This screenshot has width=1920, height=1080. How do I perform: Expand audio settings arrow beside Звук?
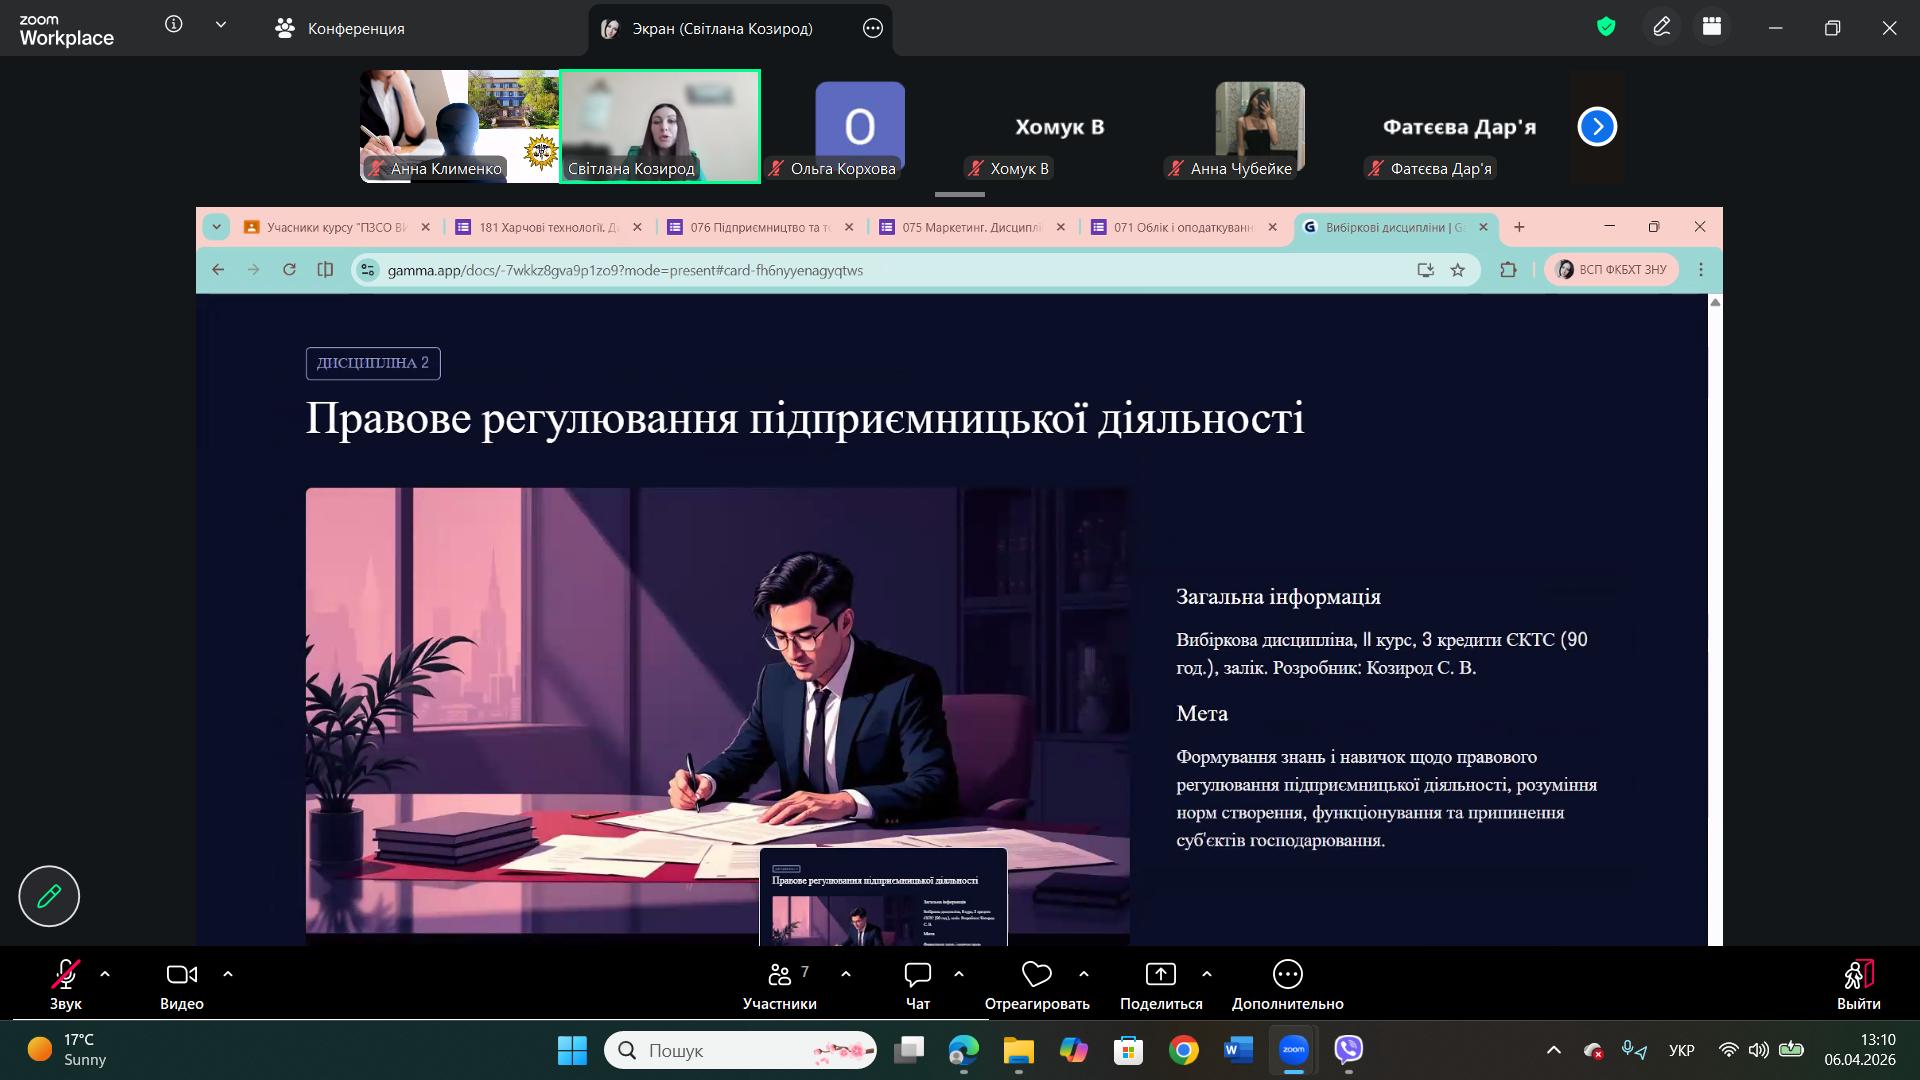tap(105, 974)
